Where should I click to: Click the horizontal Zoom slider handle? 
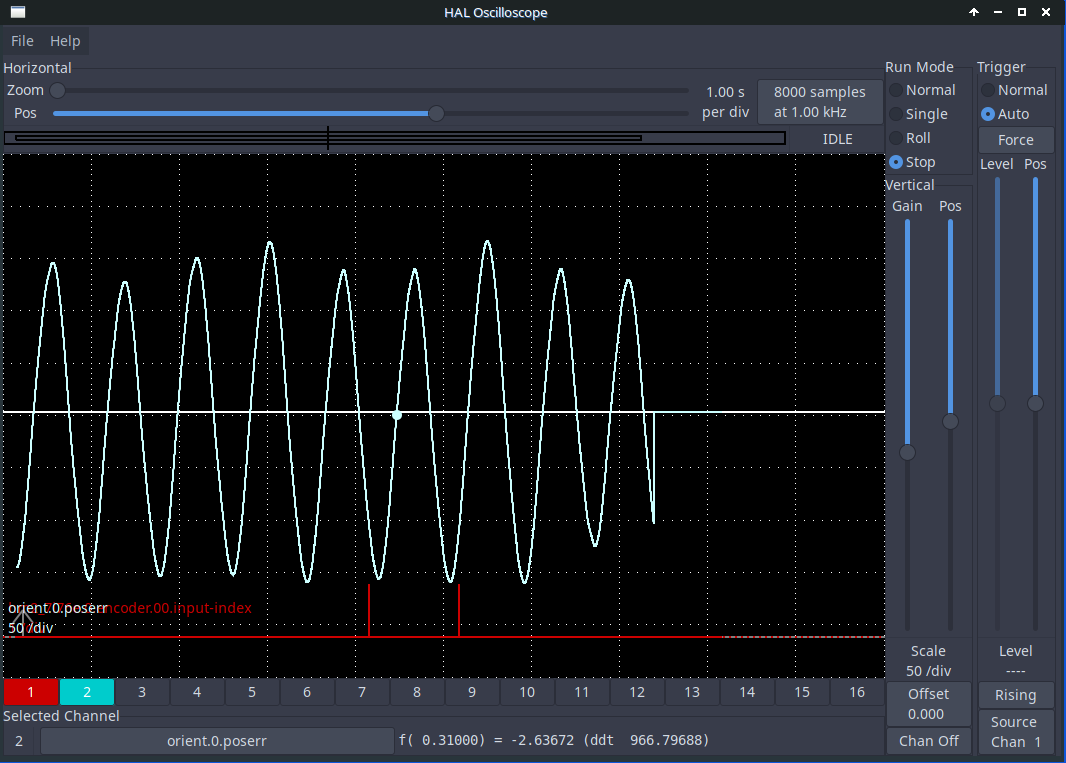[x=58, y=90]
